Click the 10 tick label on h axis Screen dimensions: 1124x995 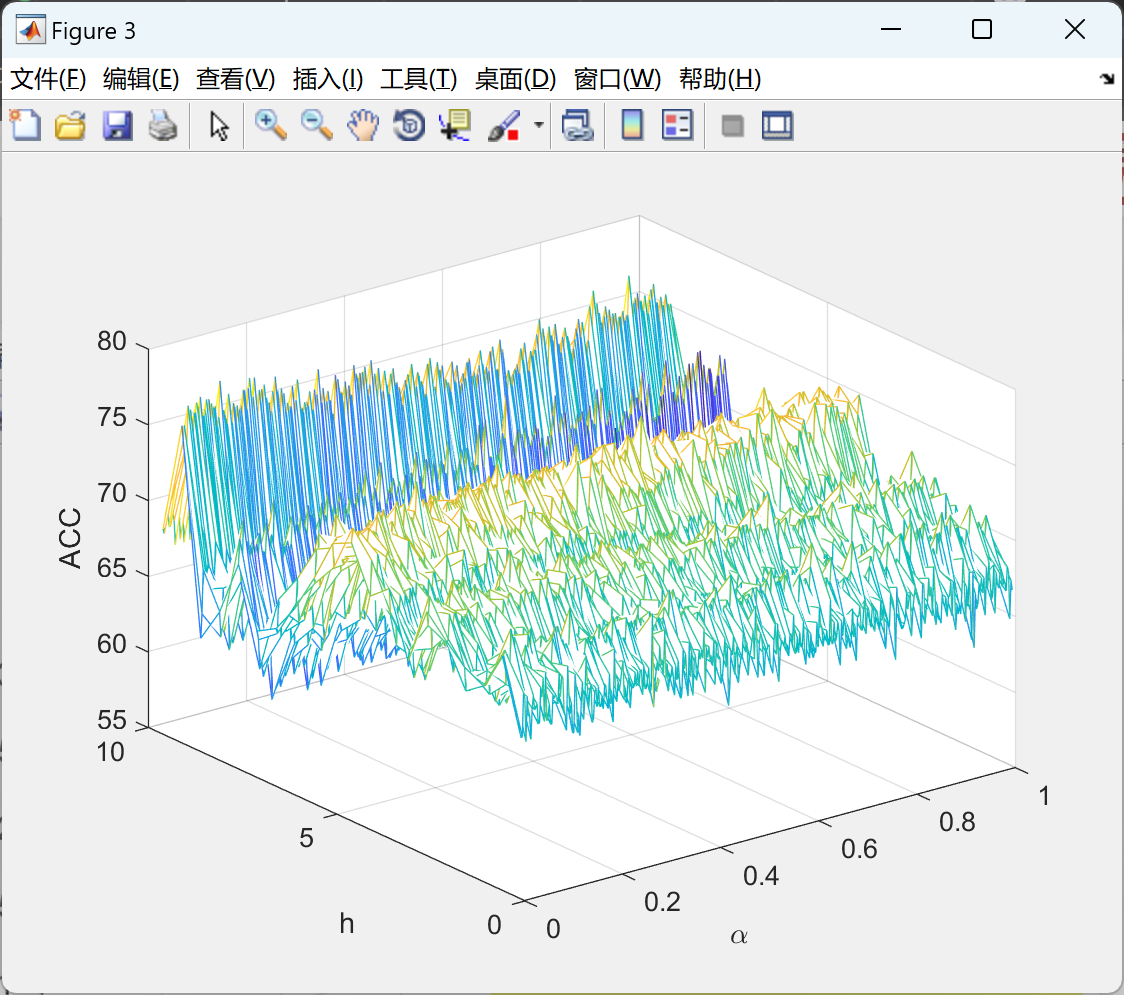(x=110, y=753)
